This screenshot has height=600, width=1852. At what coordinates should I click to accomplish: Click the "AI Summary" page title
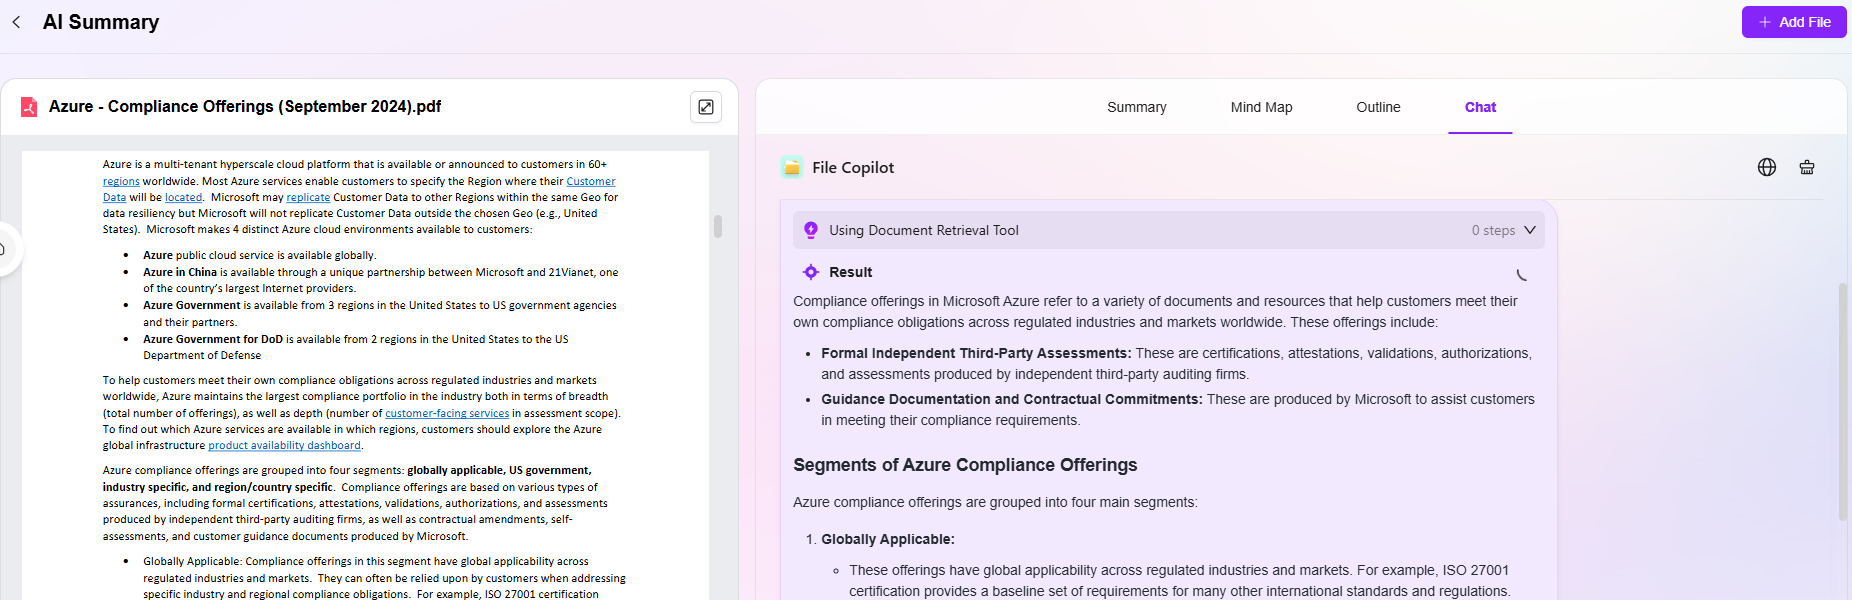(101, 22)
